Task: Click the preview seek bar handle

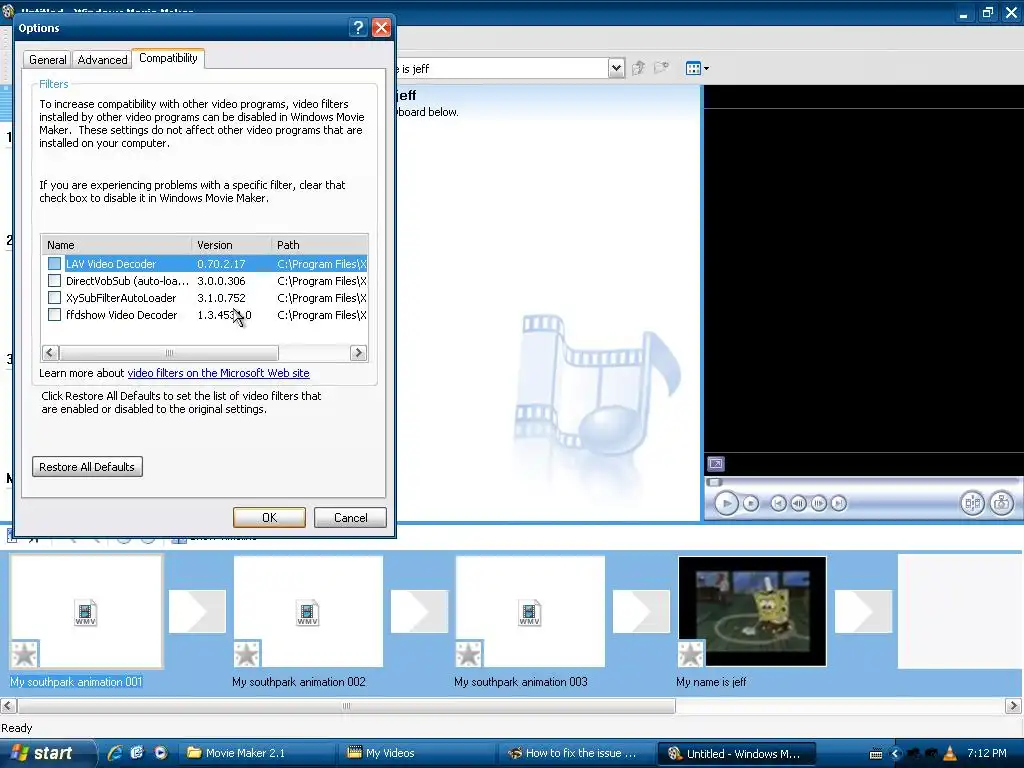Action: tap(714, 482)
